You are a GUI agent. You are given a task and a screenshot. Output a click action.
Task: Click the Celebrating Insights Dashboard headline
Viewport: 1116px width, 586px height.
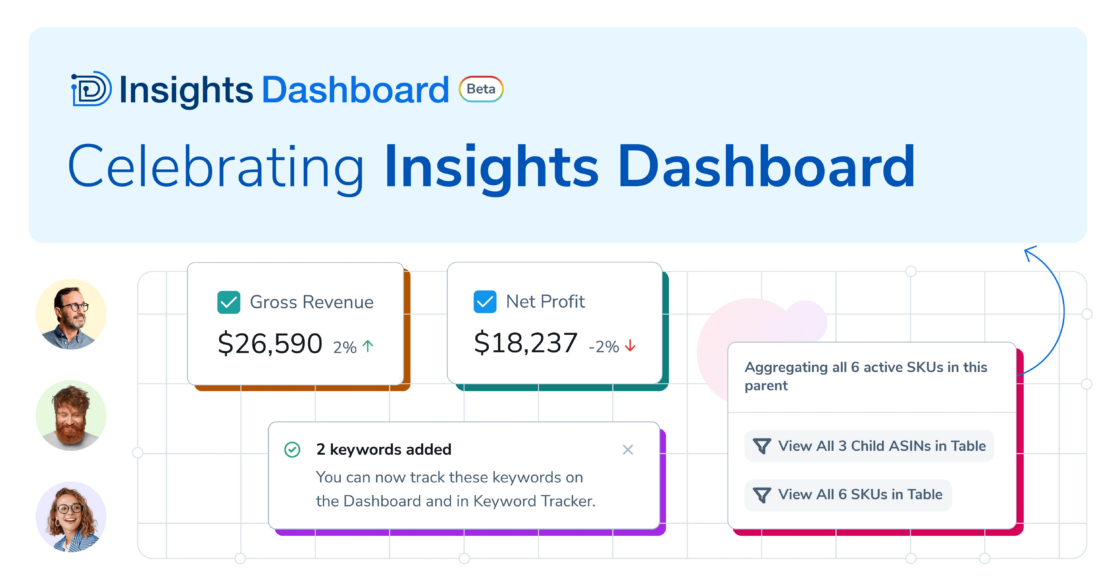coord(491,166)
